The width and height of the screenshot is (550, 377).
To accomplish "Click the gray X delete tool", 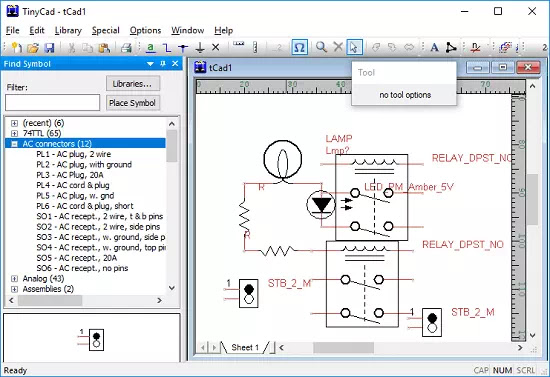I will 337,46.
